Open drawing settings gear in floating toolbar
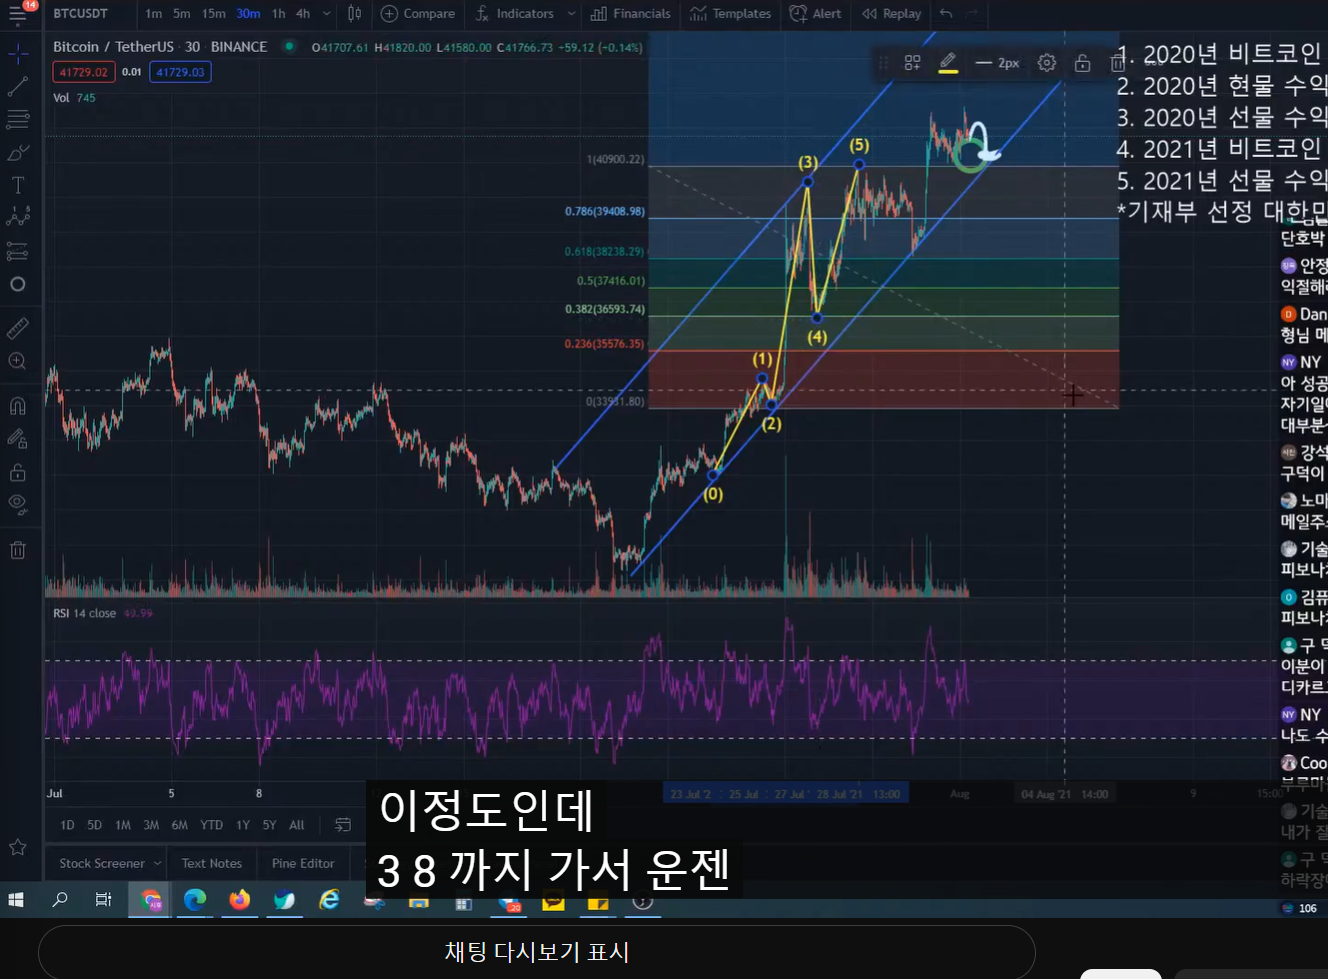 click(1046, 63)
